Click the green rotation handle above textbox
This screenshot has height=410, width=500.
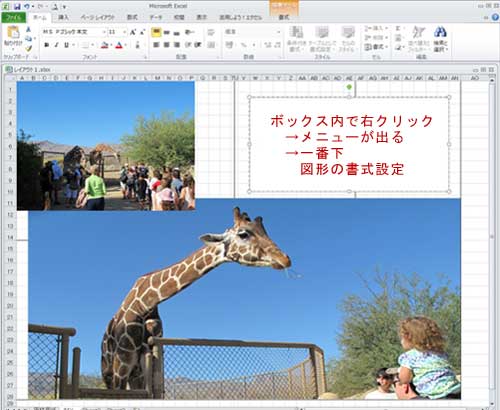coord(349,87)
